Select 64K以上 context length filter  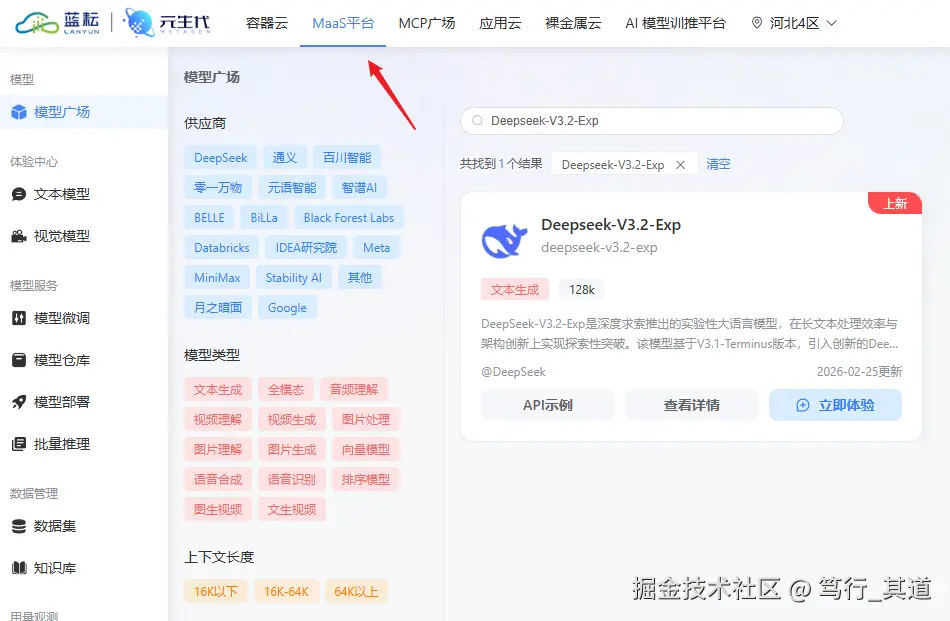(356, 591)
